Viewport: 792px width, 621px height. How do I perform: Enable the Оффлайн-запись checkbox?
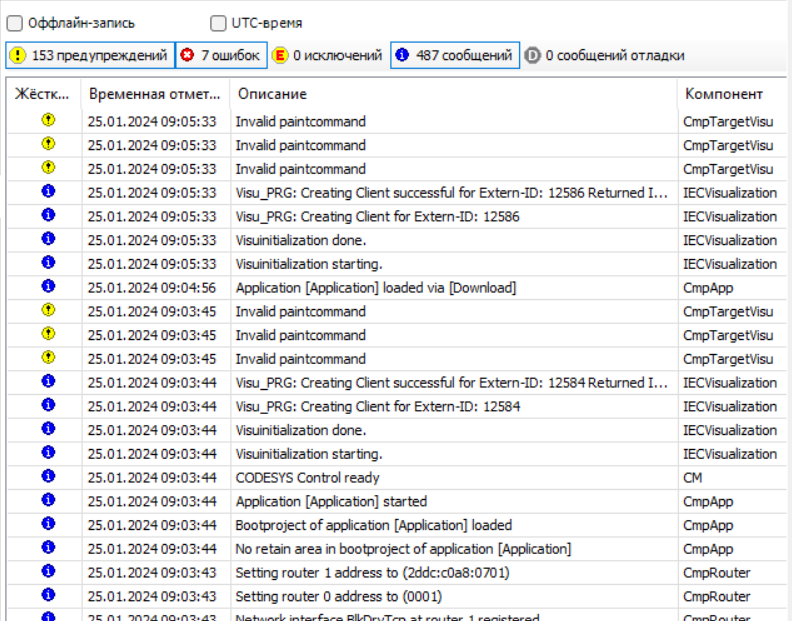(15, 23)
